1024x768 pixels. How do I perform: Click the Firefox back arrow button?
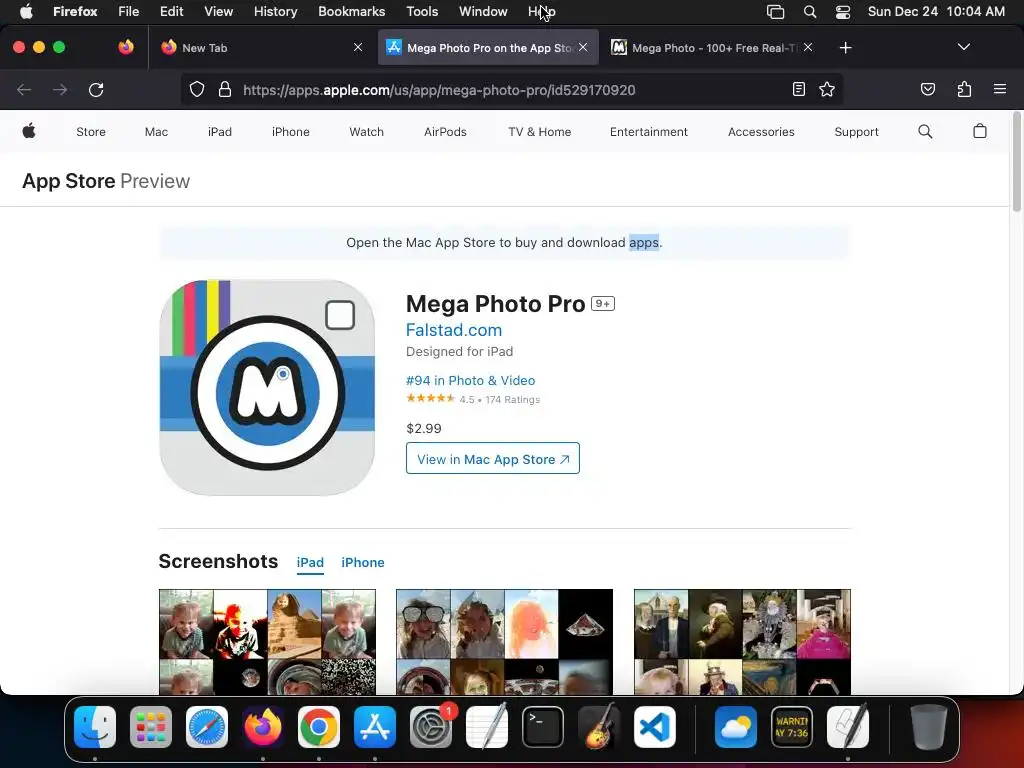tap(24, 89)
